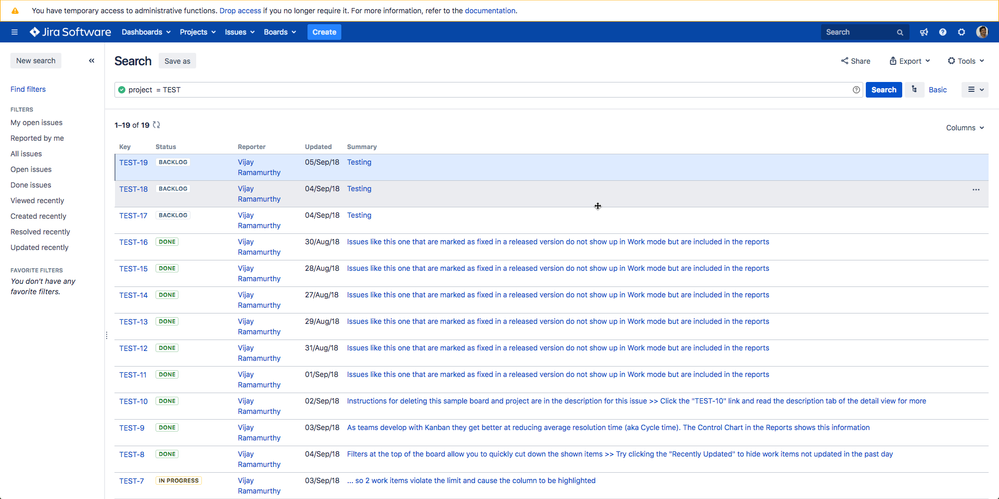Screen dimensions: 999x499
Task: Collapse the filters sidebar with double chevron
Action: pos(91,61)
